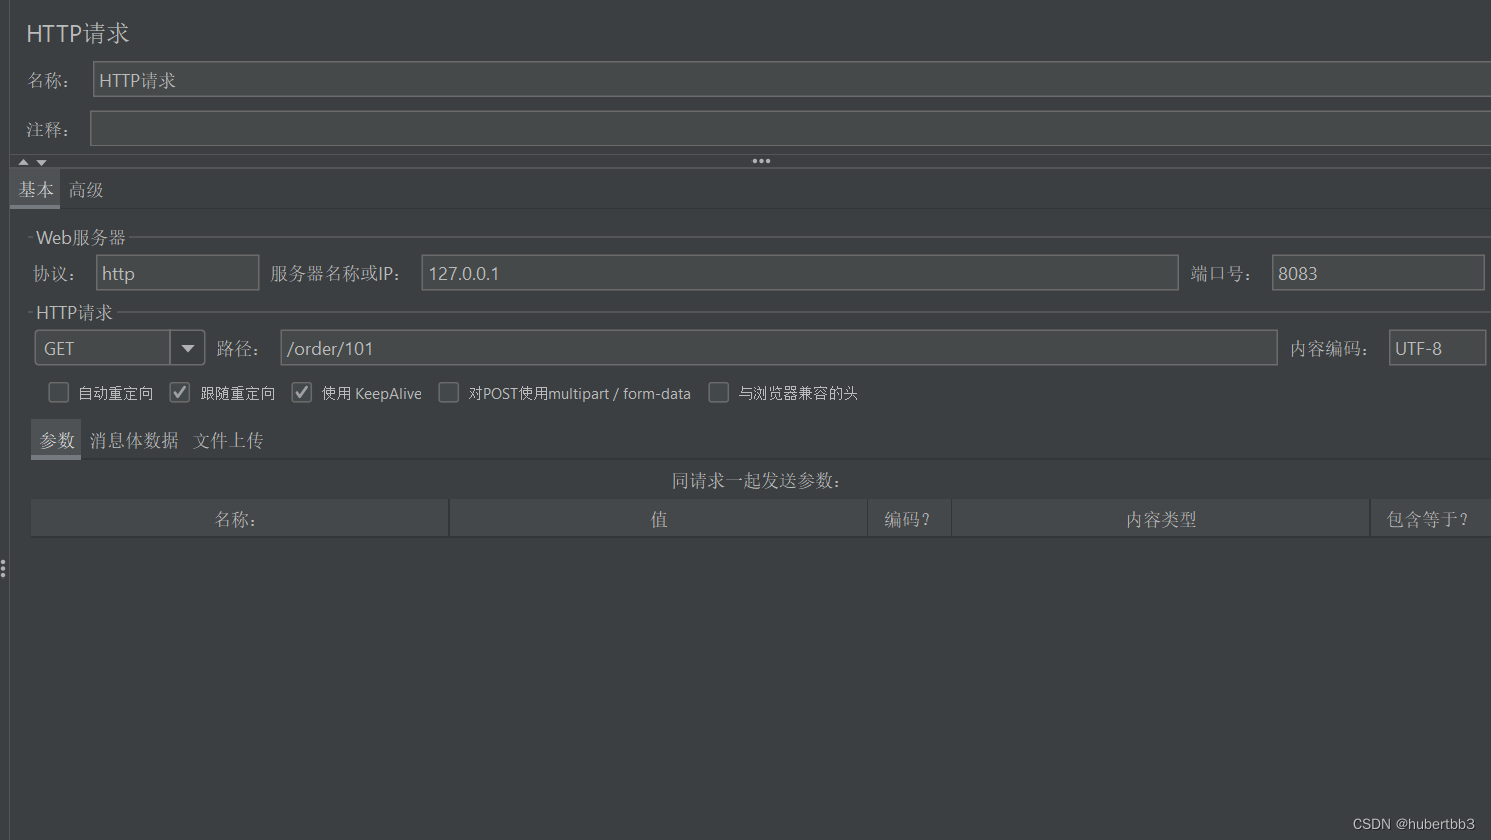Select the 消息体数据 body data tab
The height and width of the screenshot is (840, 1491).
[x=134, y=440]
